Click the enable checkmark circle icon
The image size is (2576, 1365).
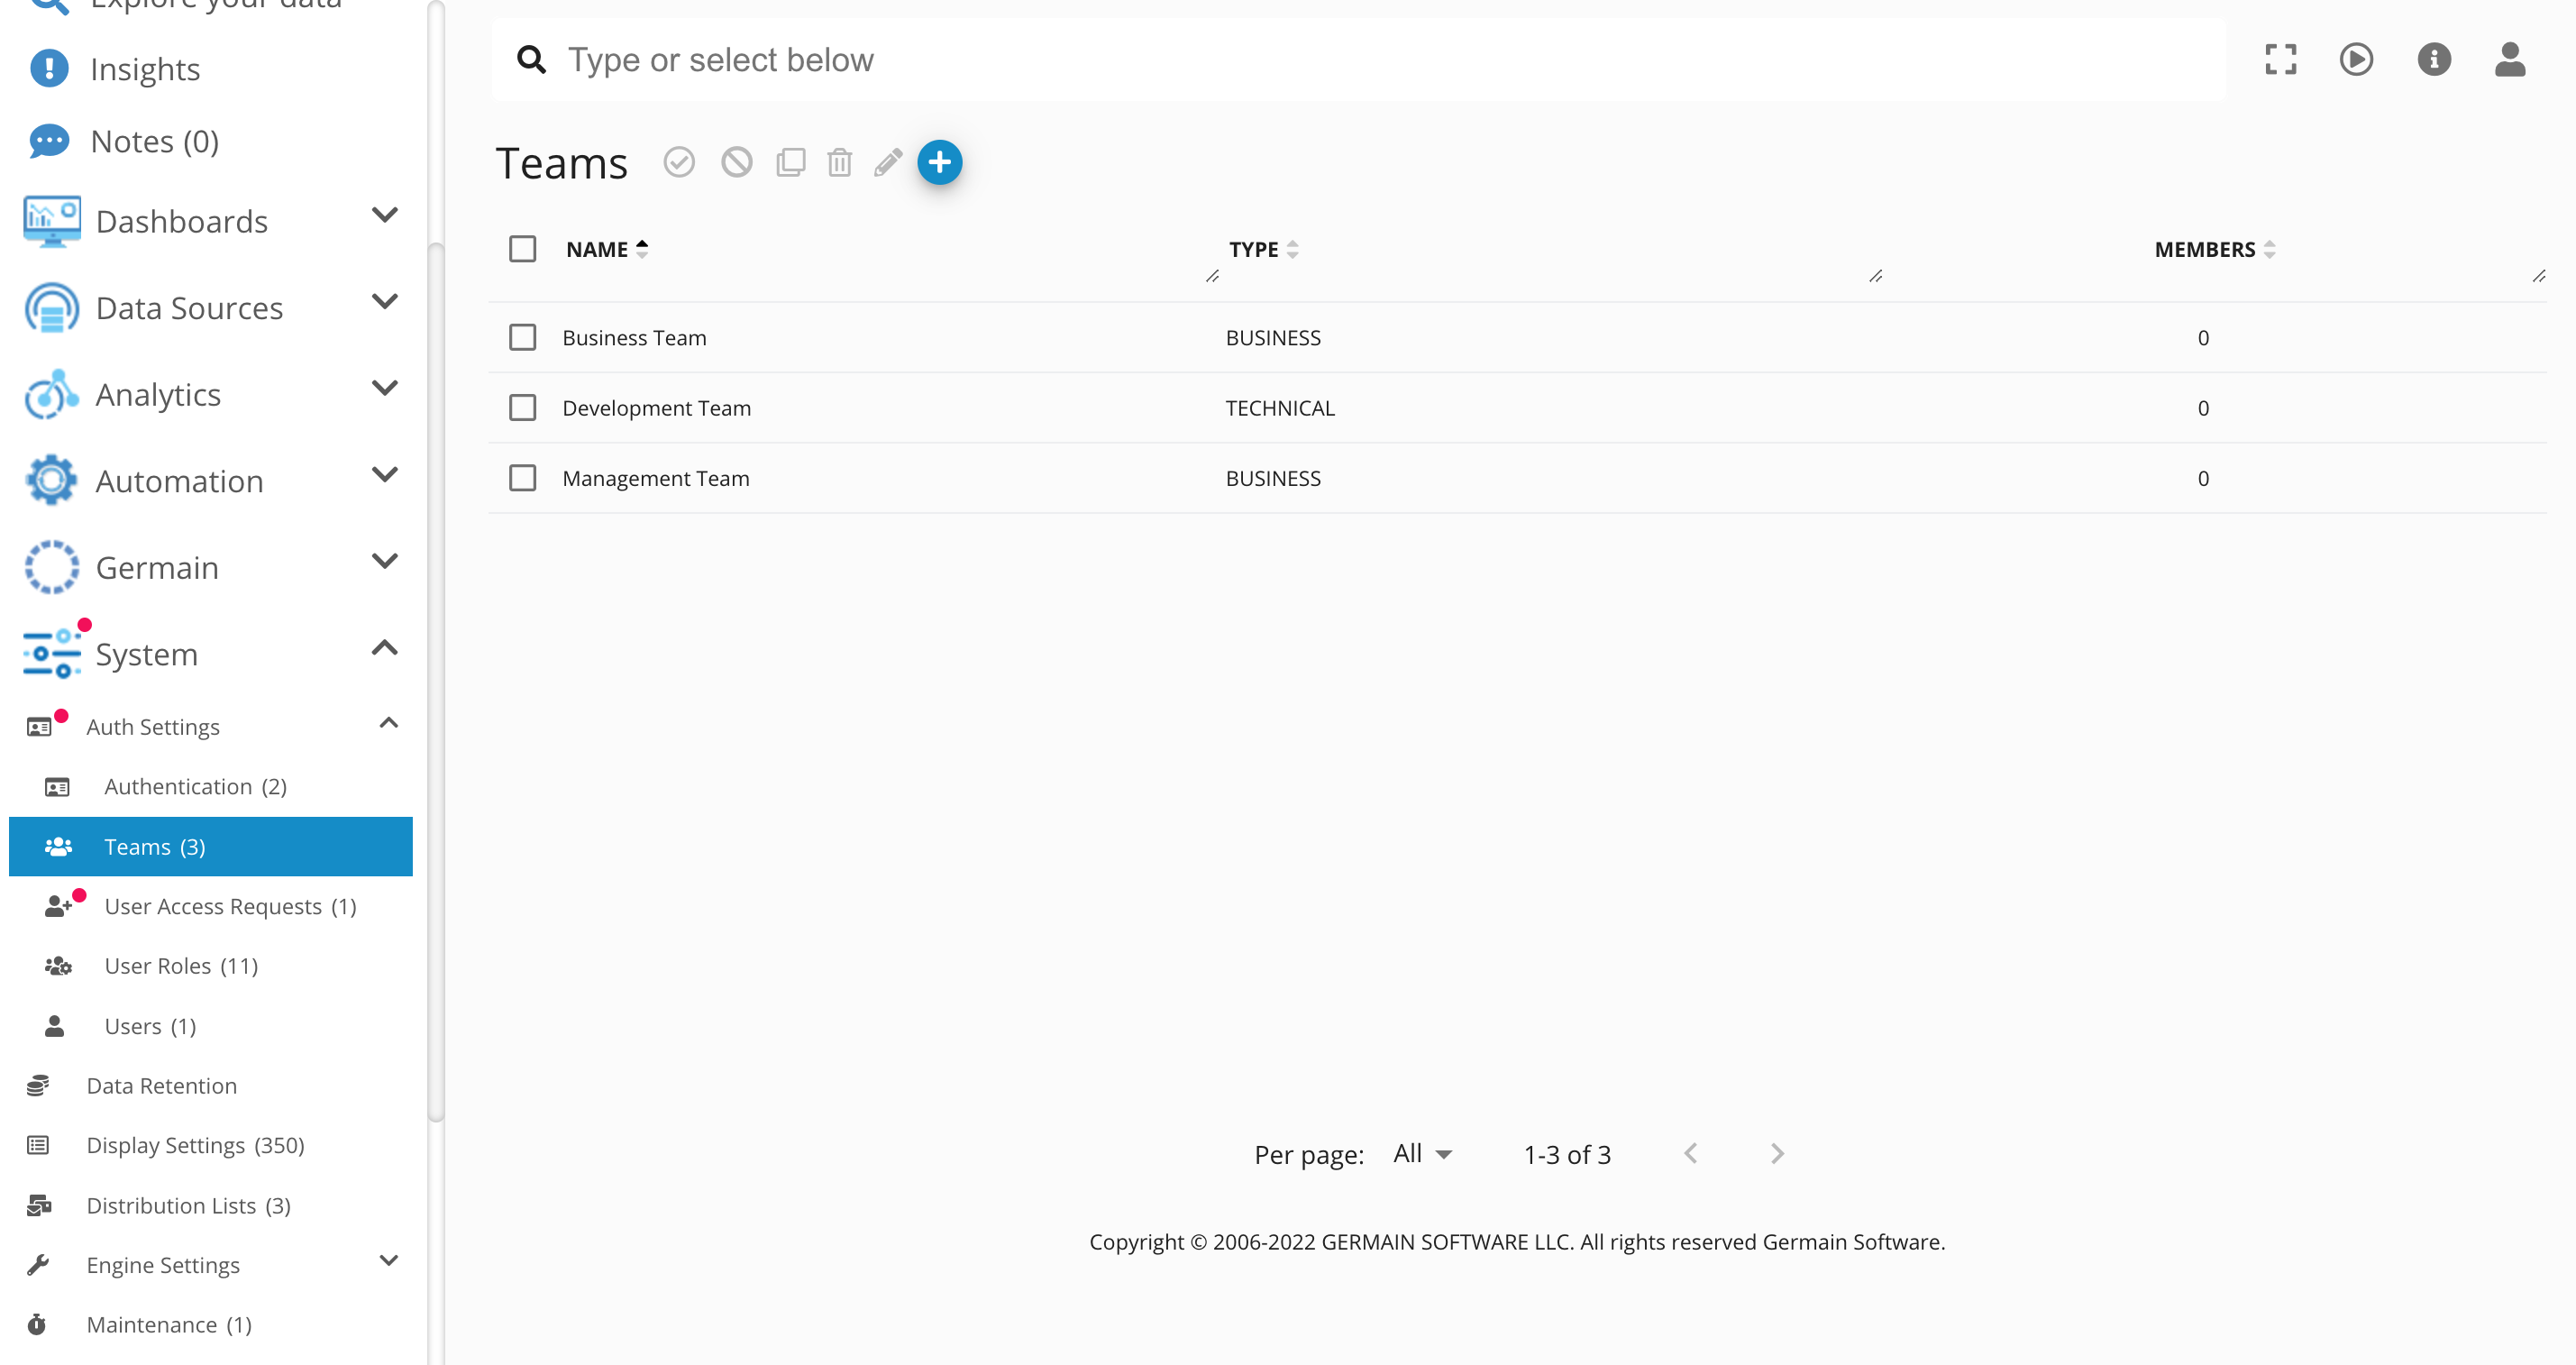[x=679, y=162]
